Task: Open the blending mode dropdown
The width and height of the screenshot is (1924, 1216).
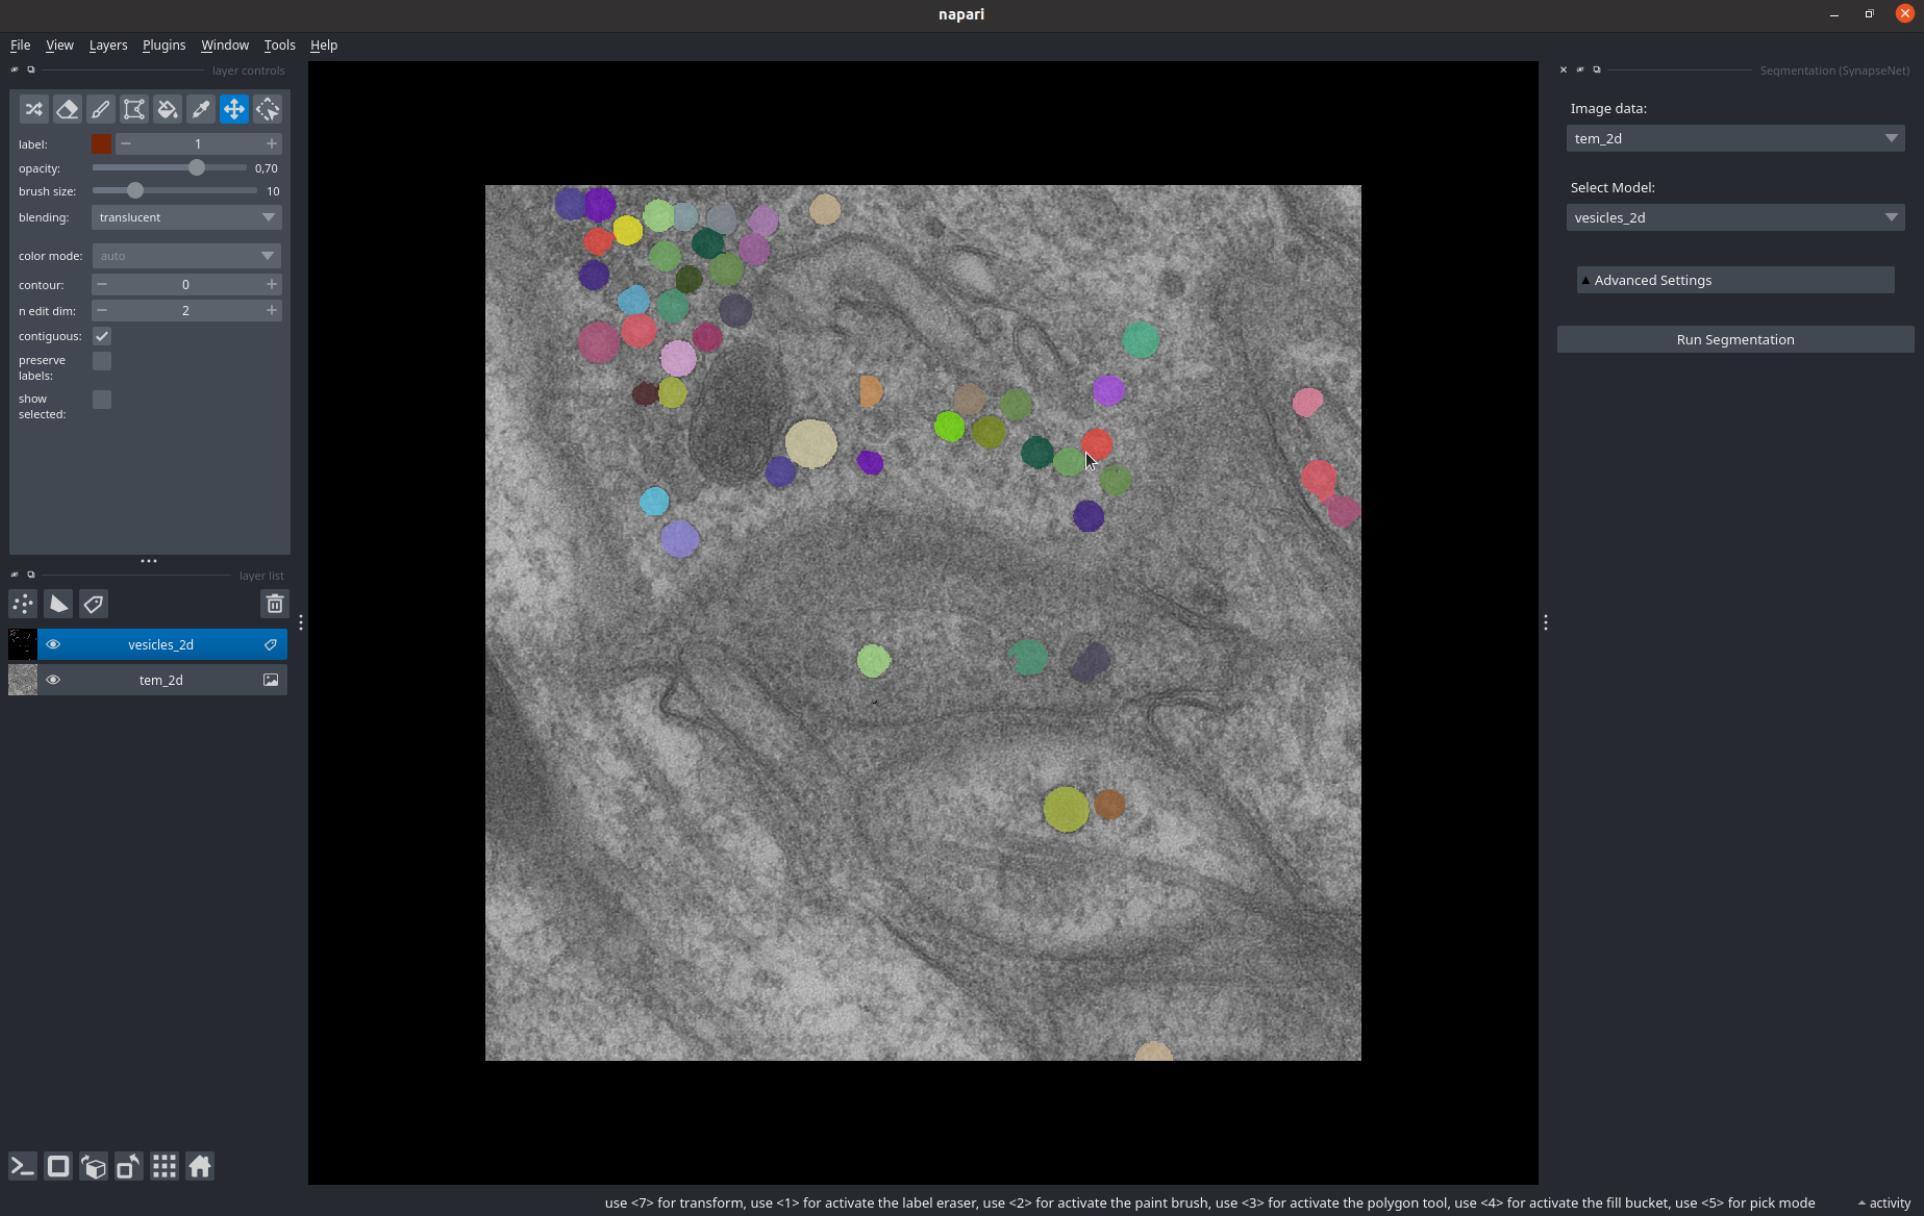Action: point(186,217)
